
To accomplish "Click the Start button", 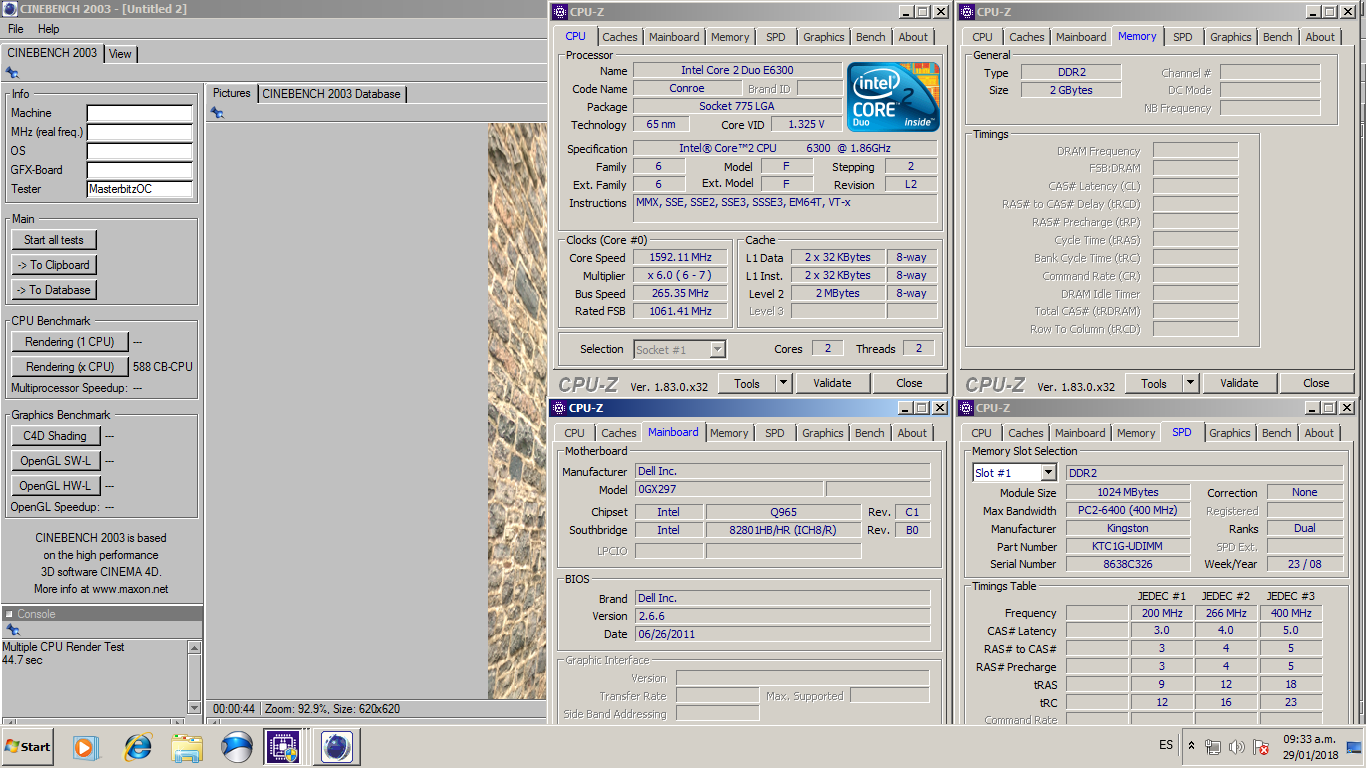I will point(28,746).
